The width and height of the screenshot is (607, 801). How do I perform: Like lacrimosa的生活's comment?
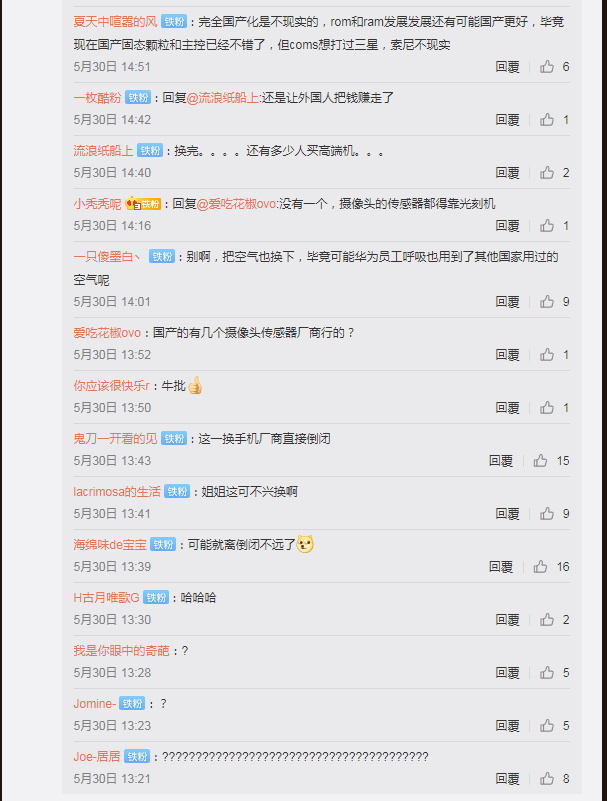point(547,513)
